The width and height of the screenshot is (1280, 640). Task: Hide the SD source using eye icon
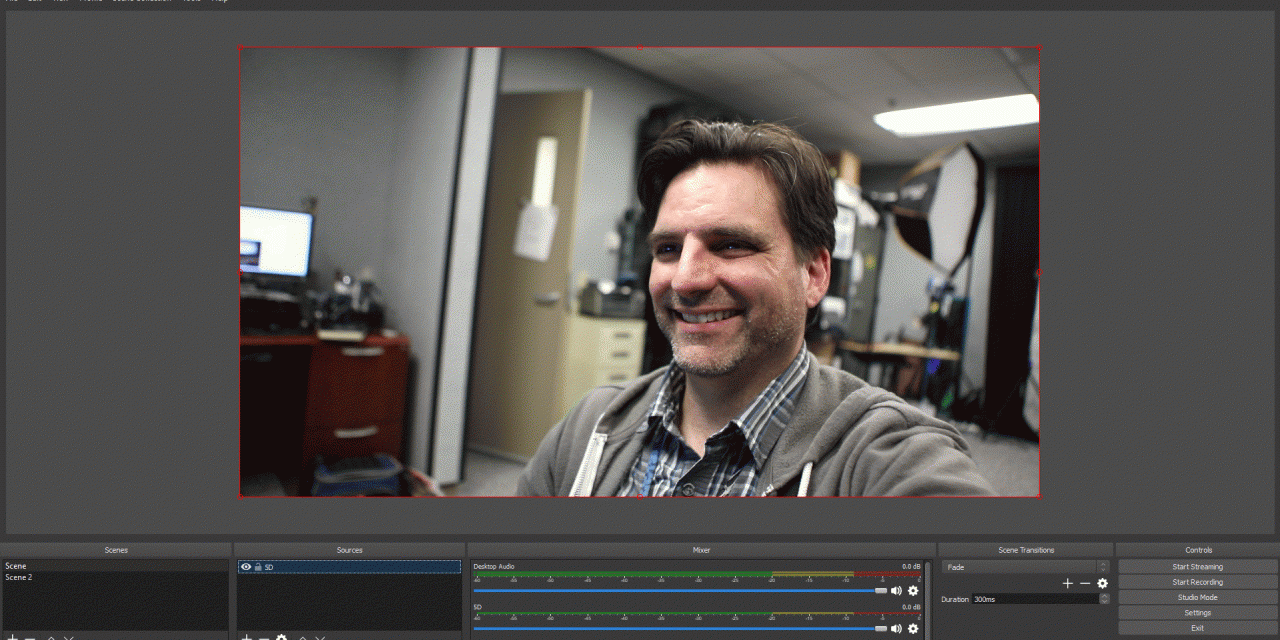point(246,567)
